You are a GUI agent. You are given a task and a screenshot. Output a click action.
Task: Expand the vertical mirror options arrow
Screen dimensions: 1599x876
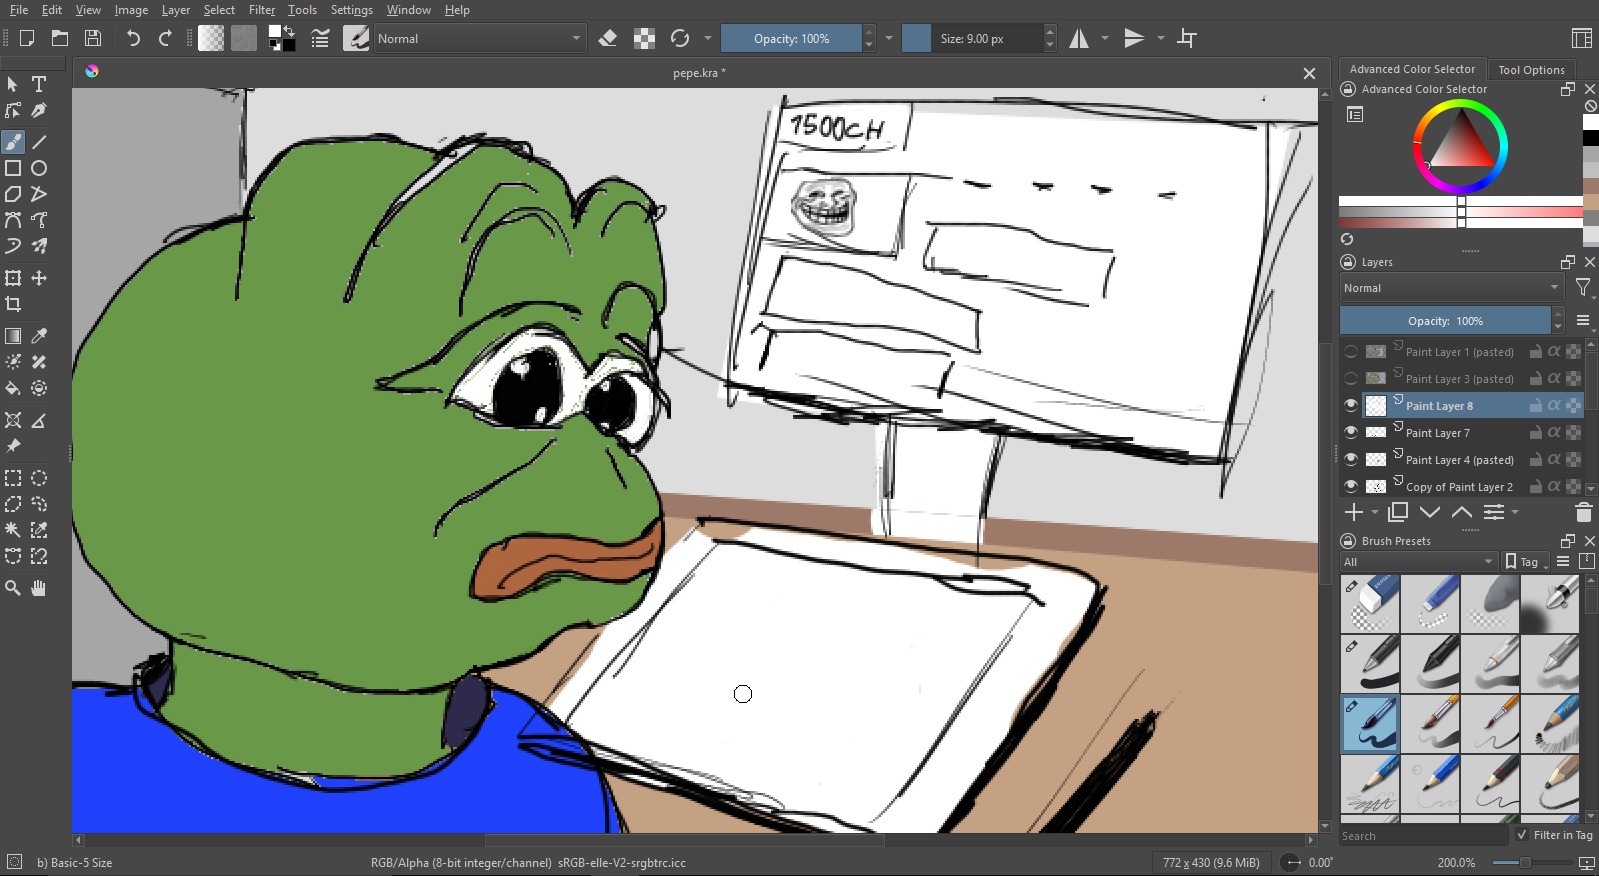[x=1161, y=38]
